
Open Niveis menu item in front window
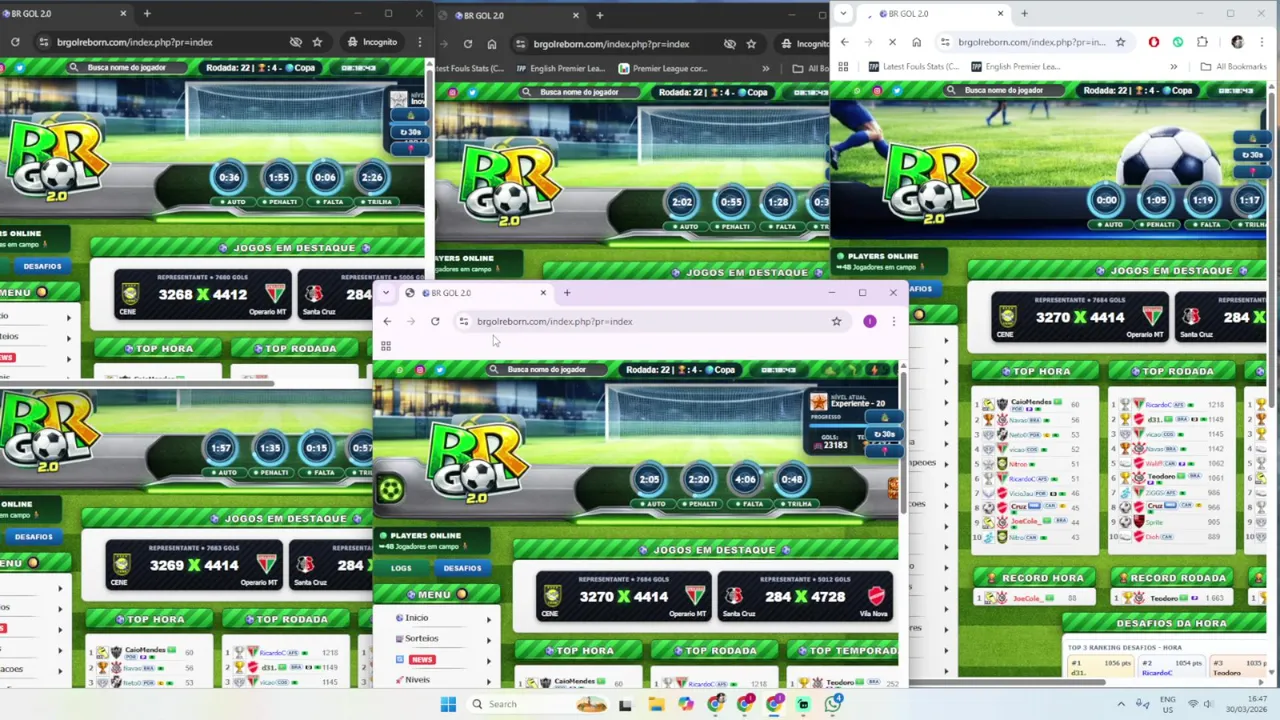pos(417,680)
